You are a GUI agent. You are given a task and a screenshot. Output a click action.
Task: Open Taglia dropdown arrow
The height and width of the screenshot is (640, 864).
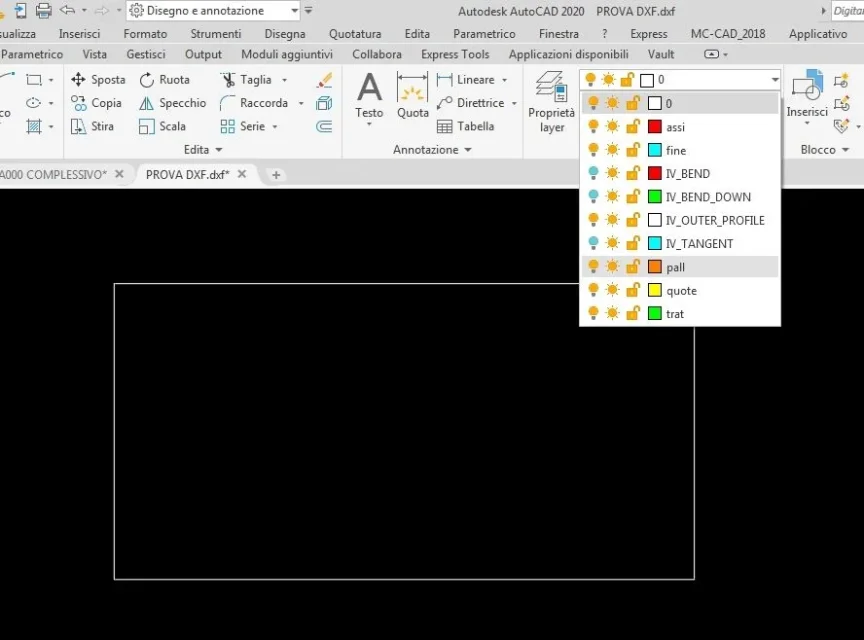tap(284, 80)
